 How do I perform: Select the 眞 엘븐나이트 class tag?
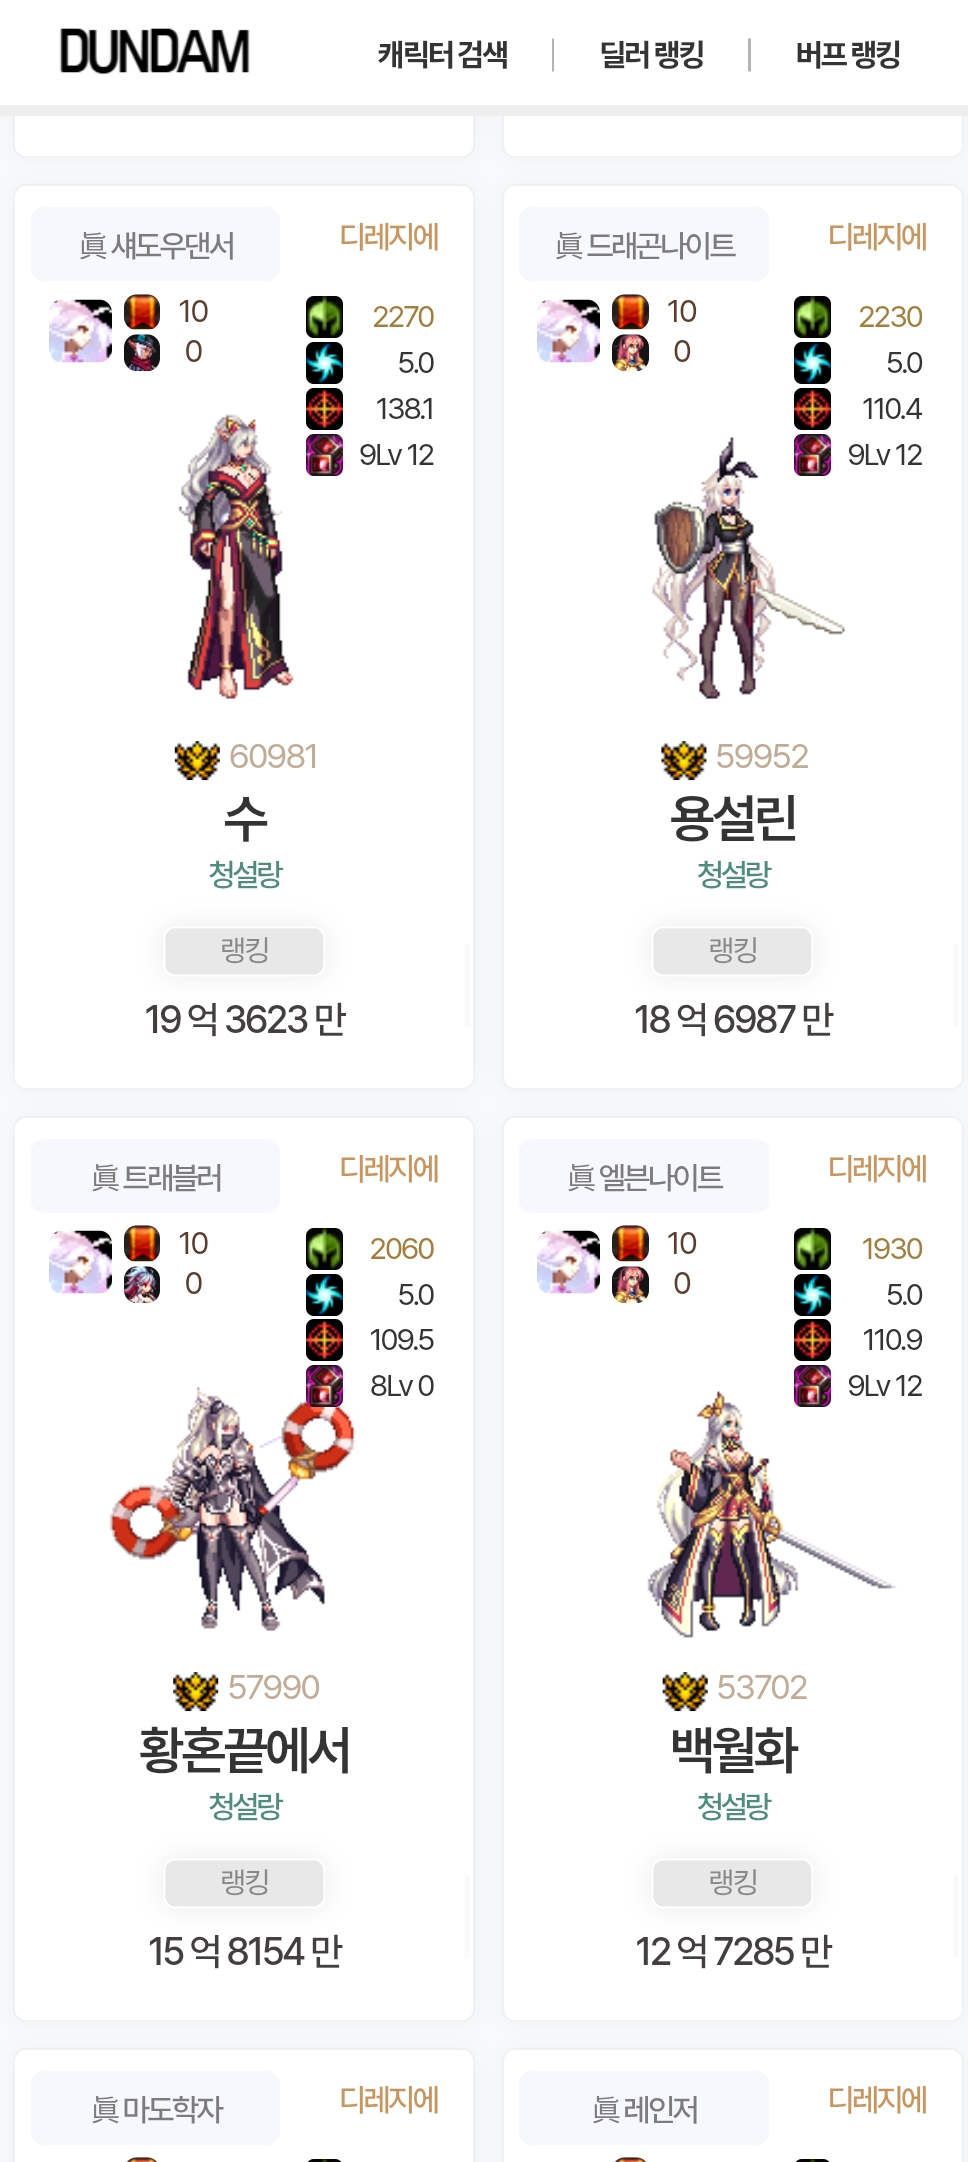tap(644, 1176)
